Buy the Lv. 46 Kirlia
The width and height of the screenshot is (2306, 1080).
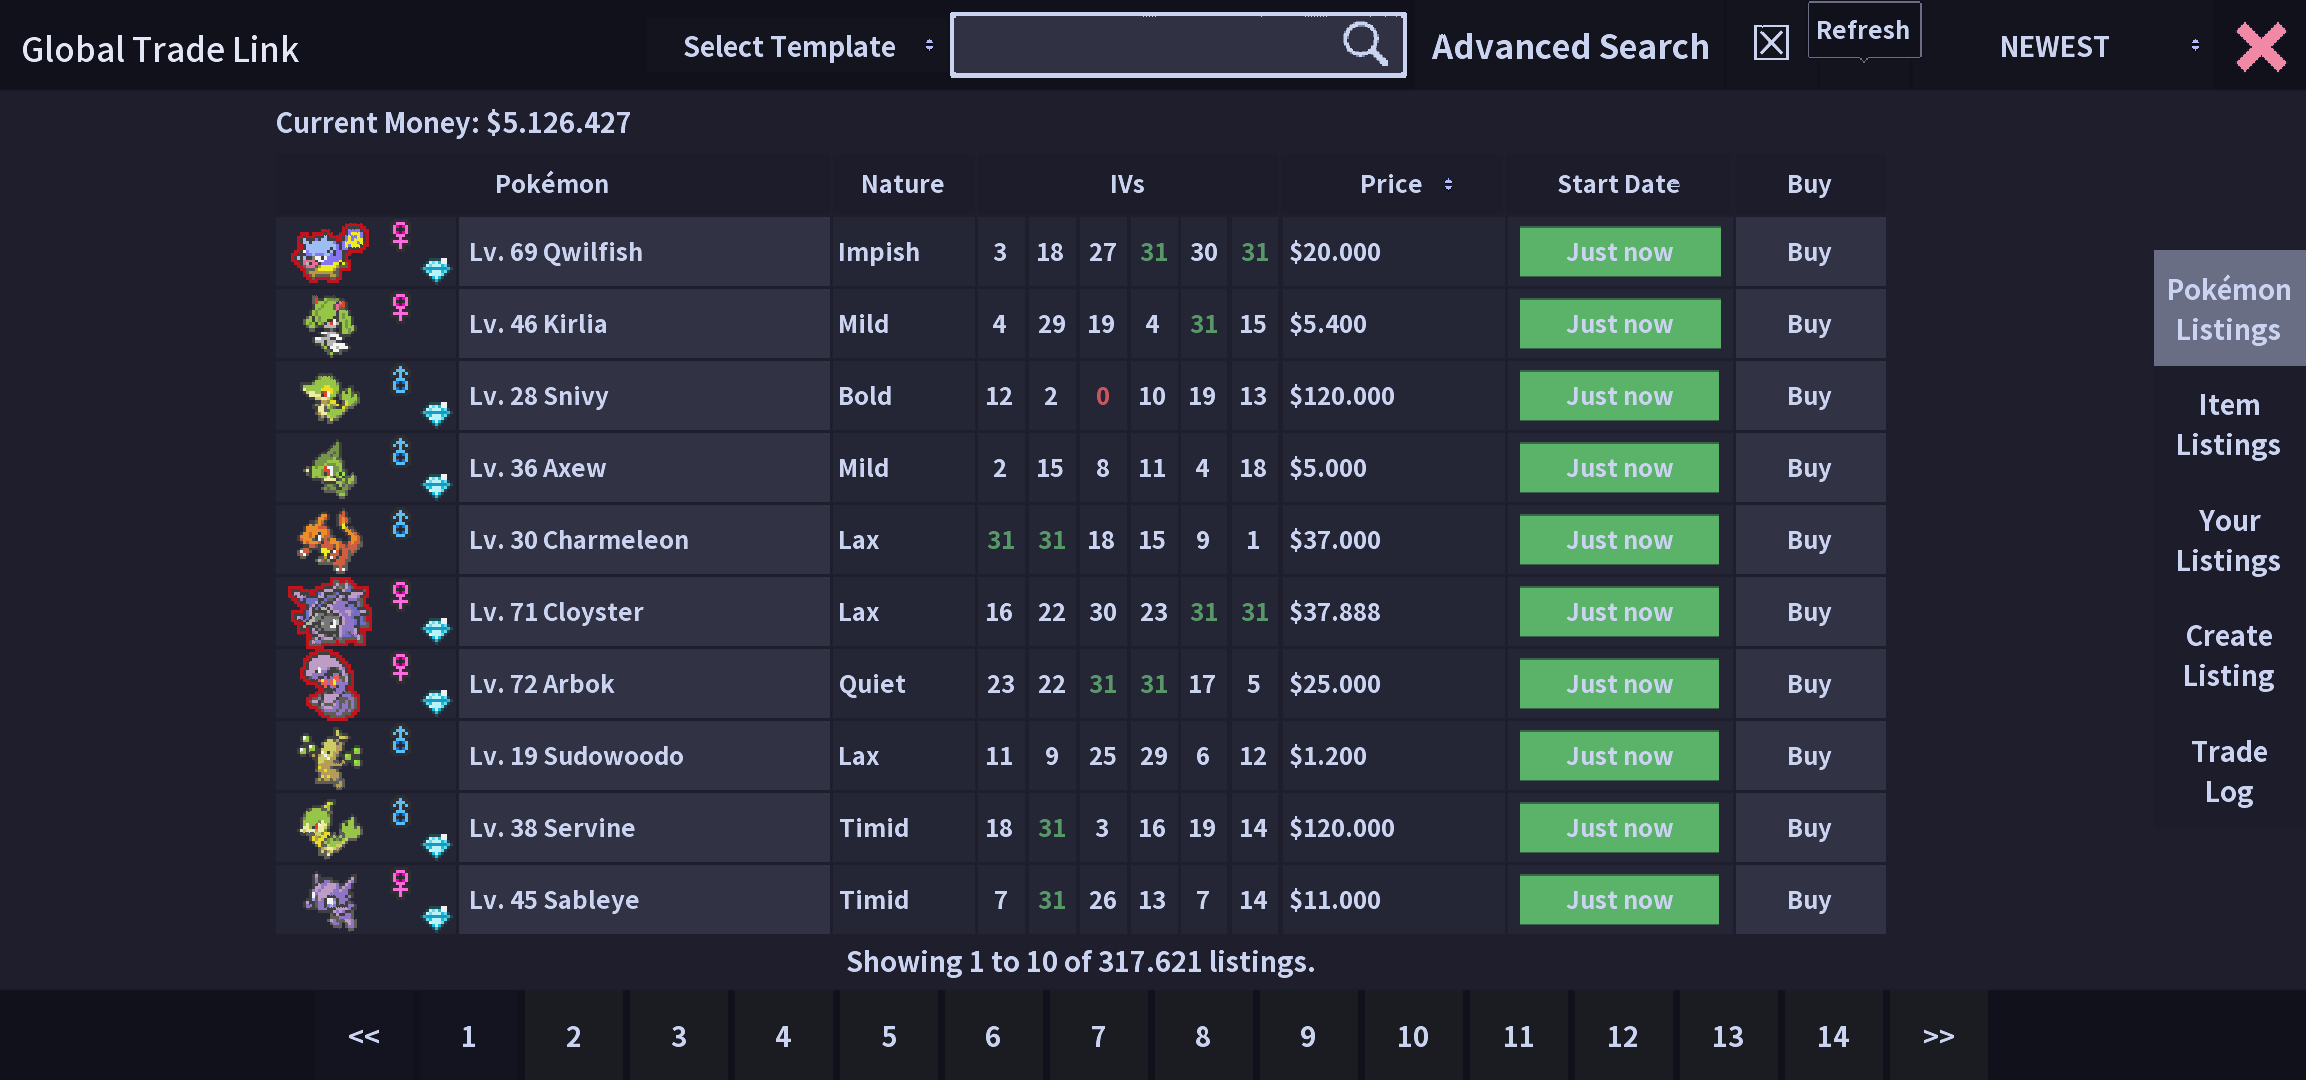[x=1810, y=324]
